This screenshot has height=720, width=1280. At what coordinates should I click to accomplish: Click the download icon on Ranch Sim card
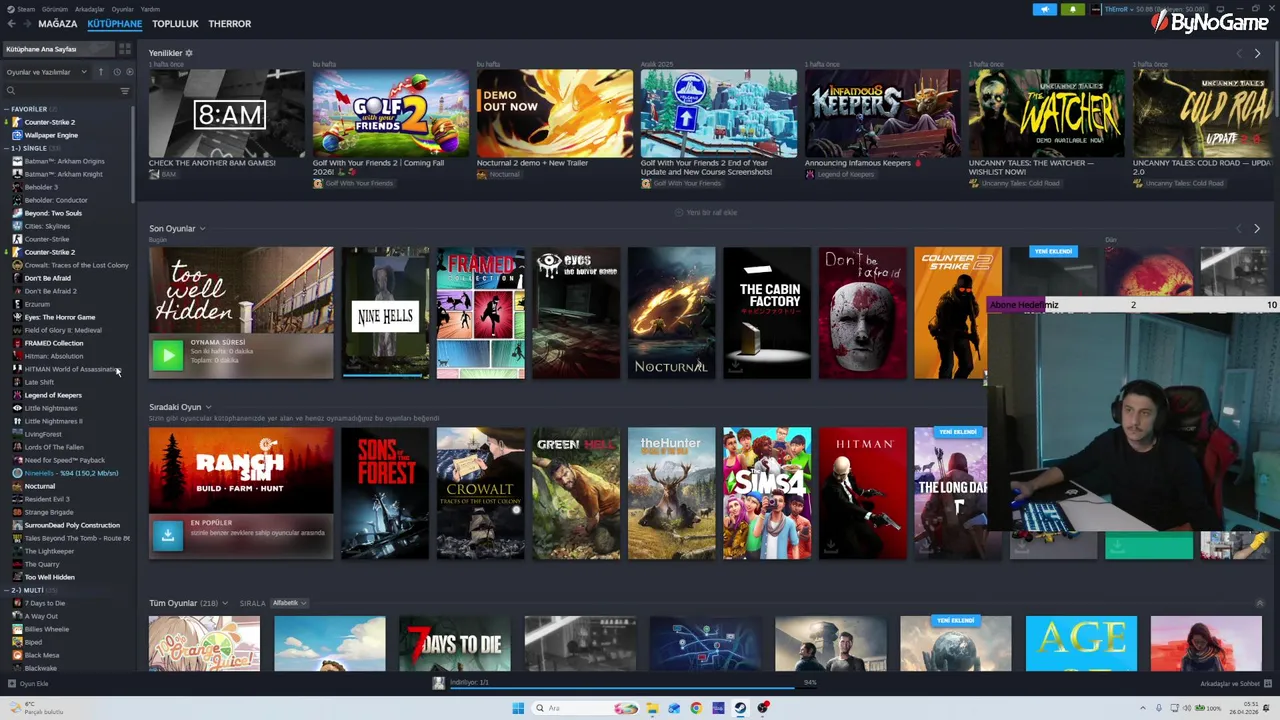point(168,535)
